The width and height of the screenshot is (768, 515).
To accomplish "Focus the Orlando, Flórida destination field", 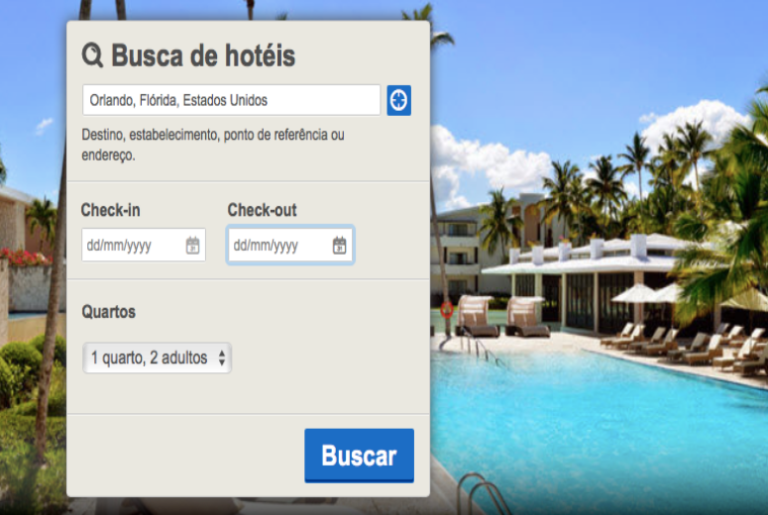I will pos(231,100).
